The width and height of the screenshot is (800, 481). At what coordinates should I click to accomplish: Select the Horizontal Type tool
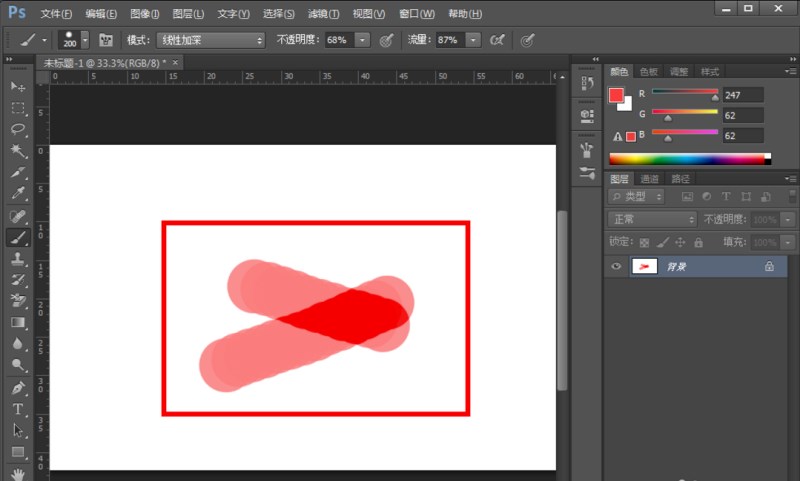[18, 409]
